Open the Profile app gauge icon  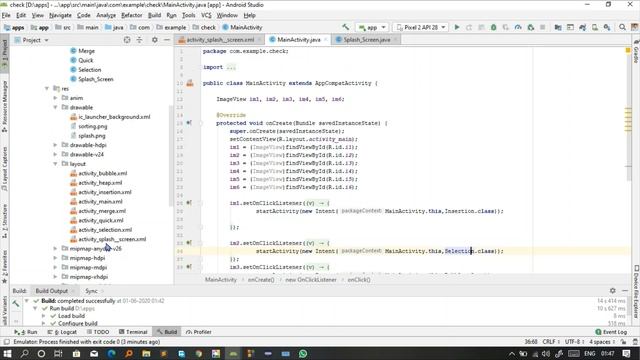[518, 27]
